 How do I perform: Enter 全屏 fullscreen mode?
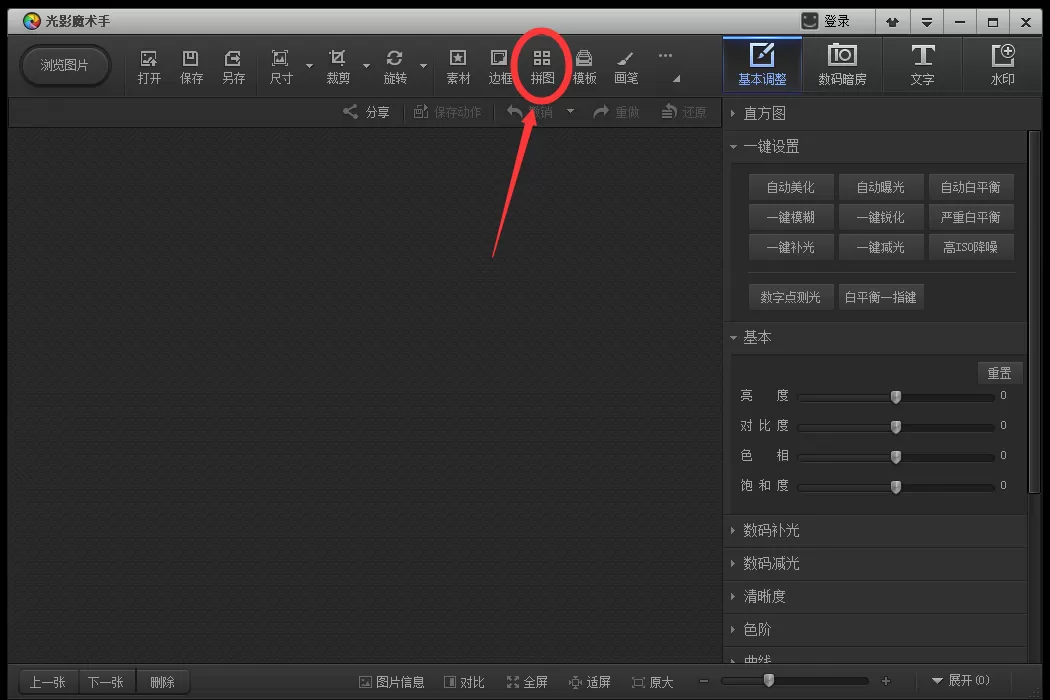tap(527, 682)
